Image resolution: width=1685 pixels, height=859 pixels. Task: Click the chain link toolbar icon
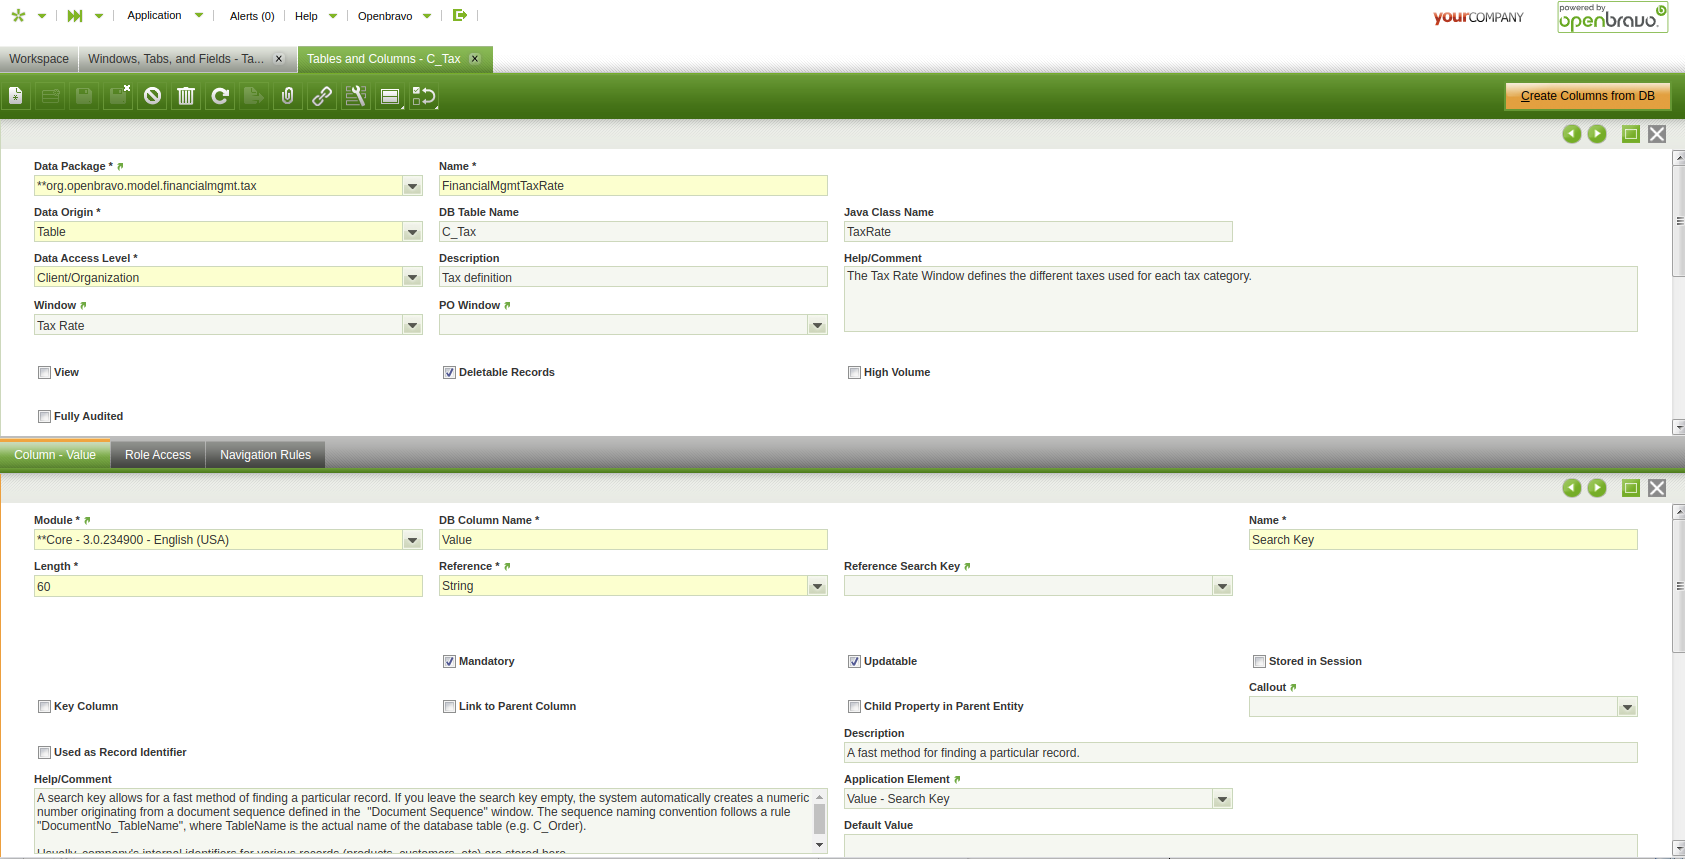(322, 96)
